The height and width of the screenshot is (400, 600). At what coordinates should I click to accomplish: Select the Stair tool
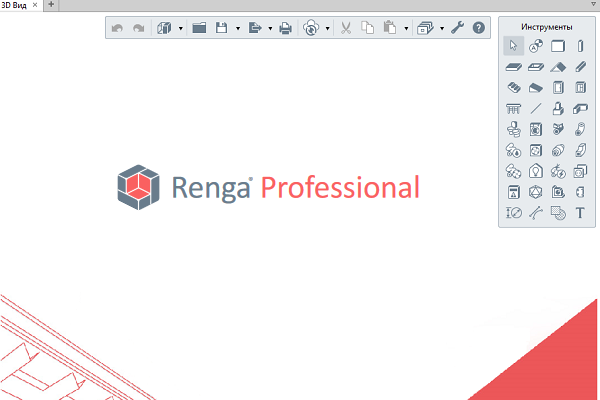(514, 88)
